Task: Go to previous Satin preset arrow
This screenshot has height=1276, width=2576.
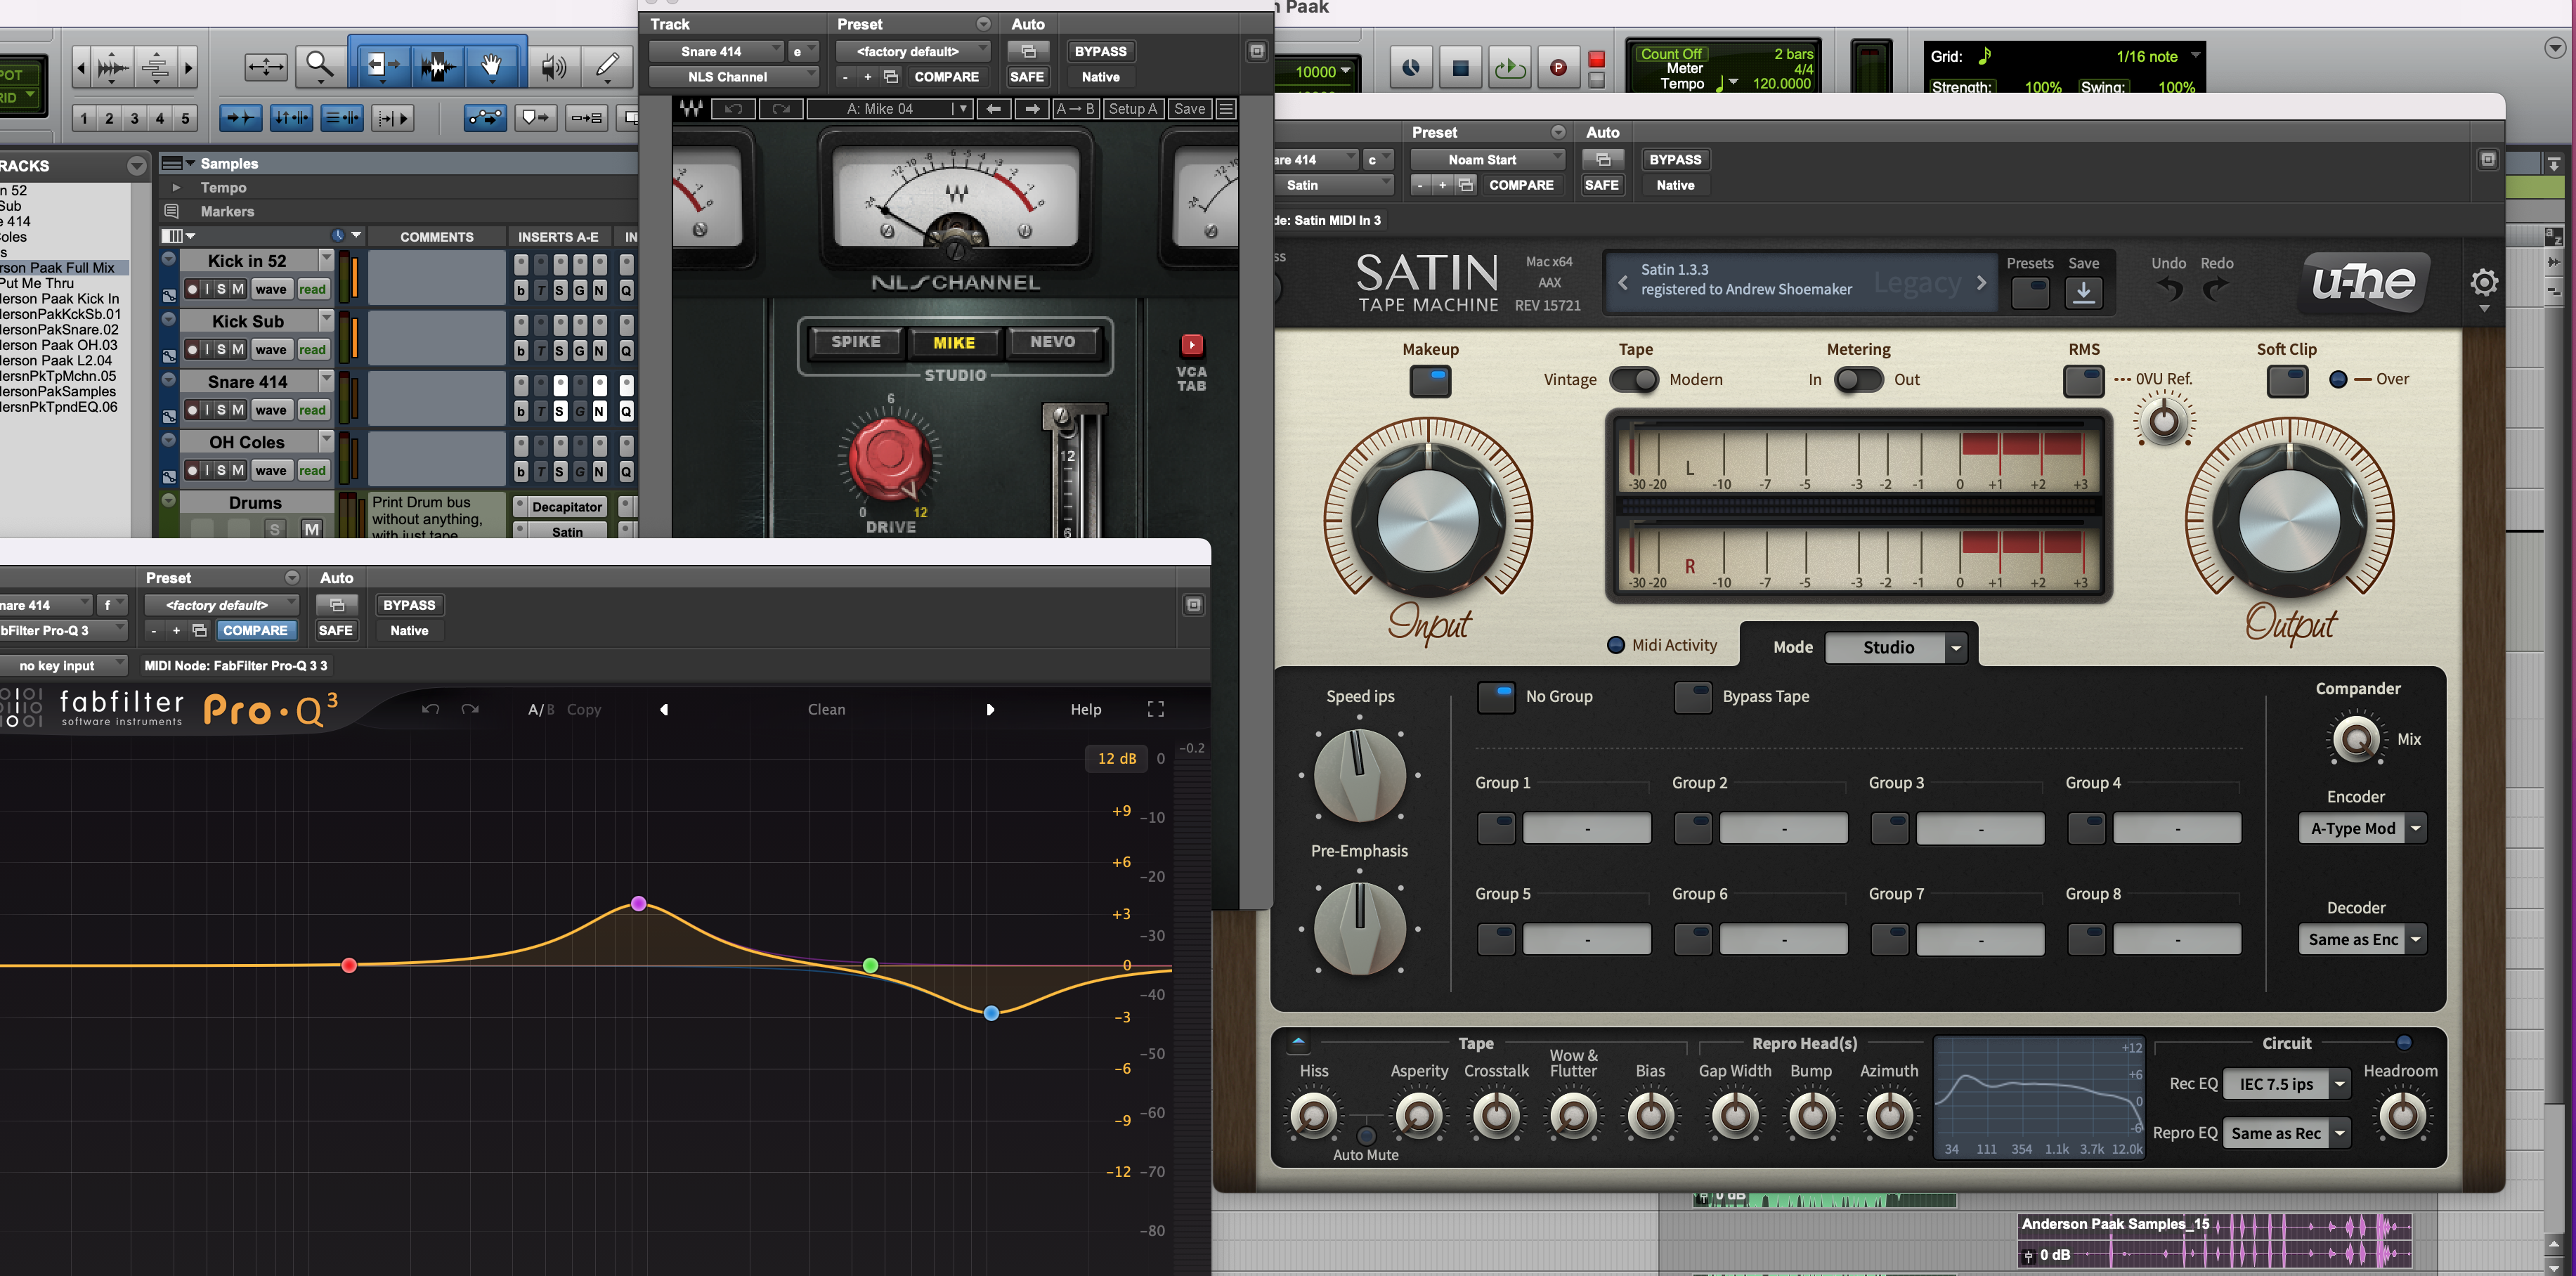Action: [1622, 283]
